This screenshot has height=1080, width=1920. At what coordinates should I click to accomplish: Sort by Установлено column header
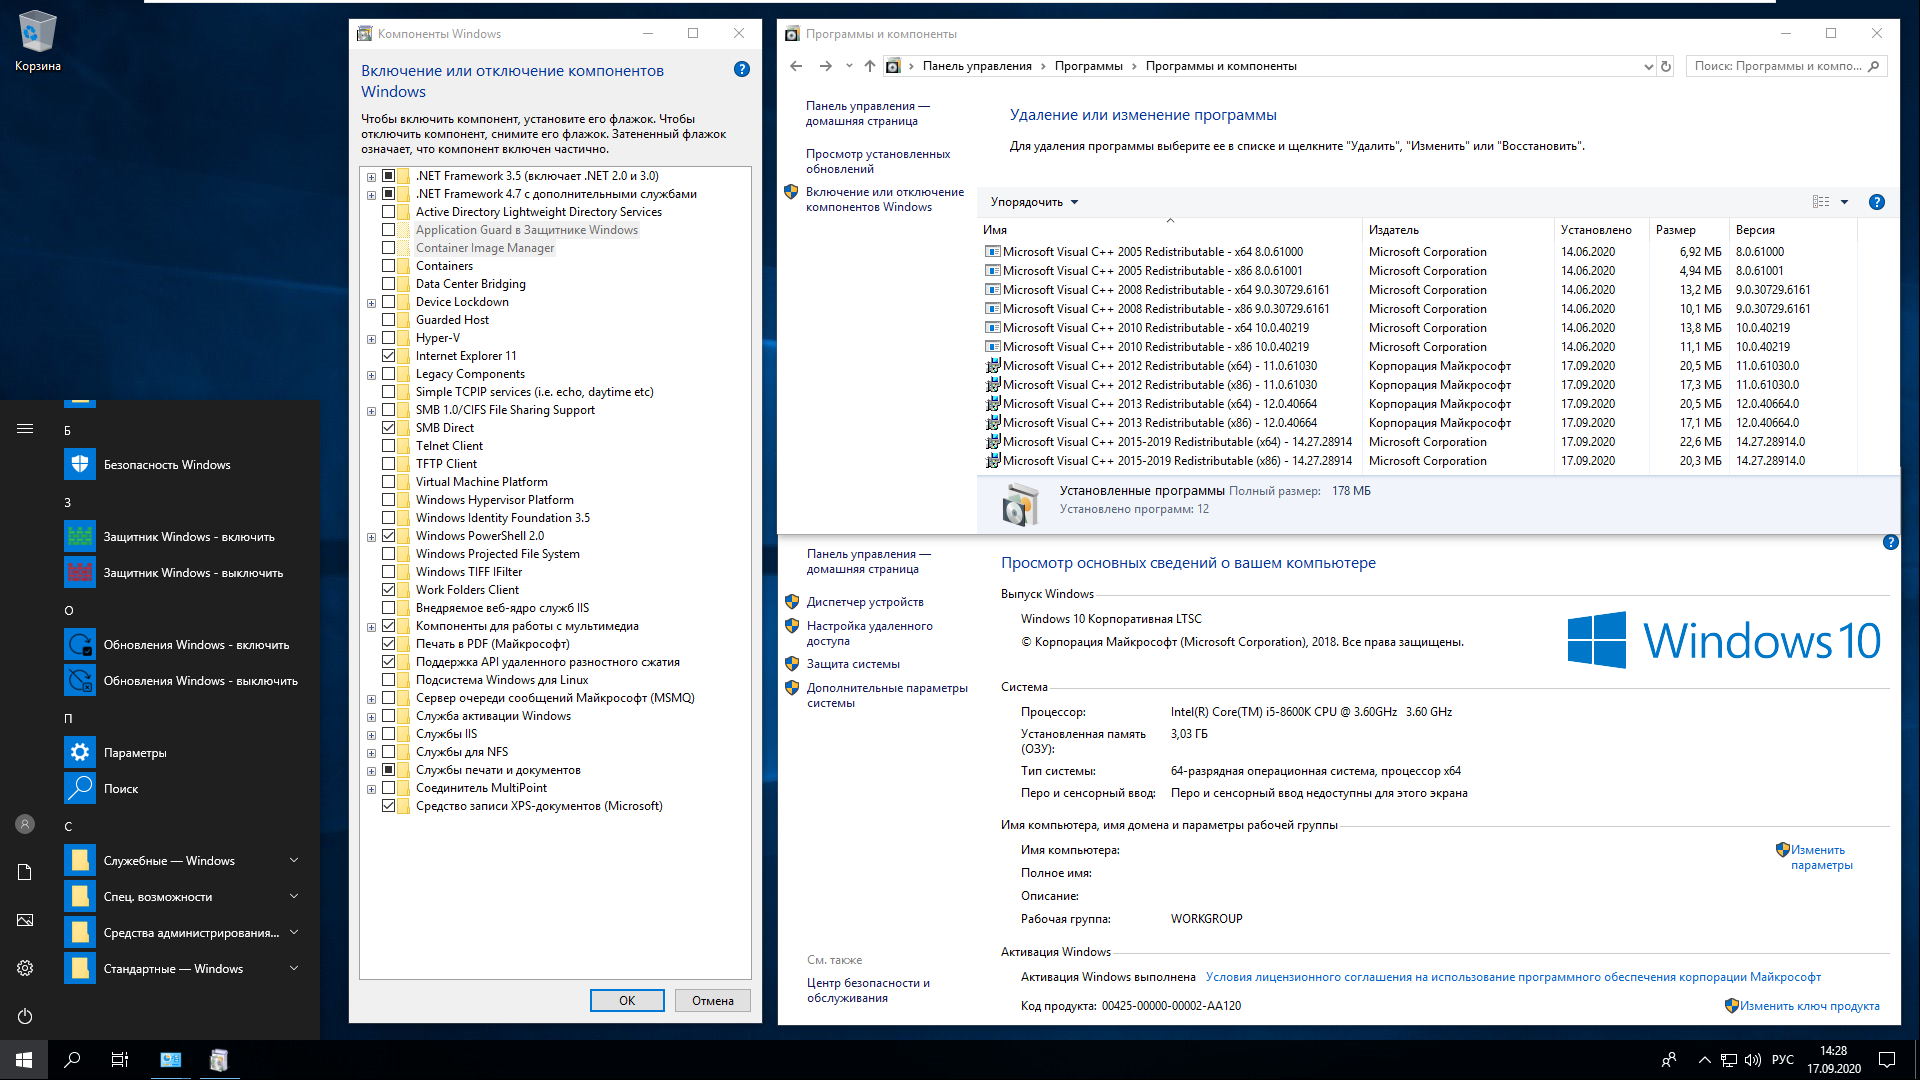(1601, 230)
